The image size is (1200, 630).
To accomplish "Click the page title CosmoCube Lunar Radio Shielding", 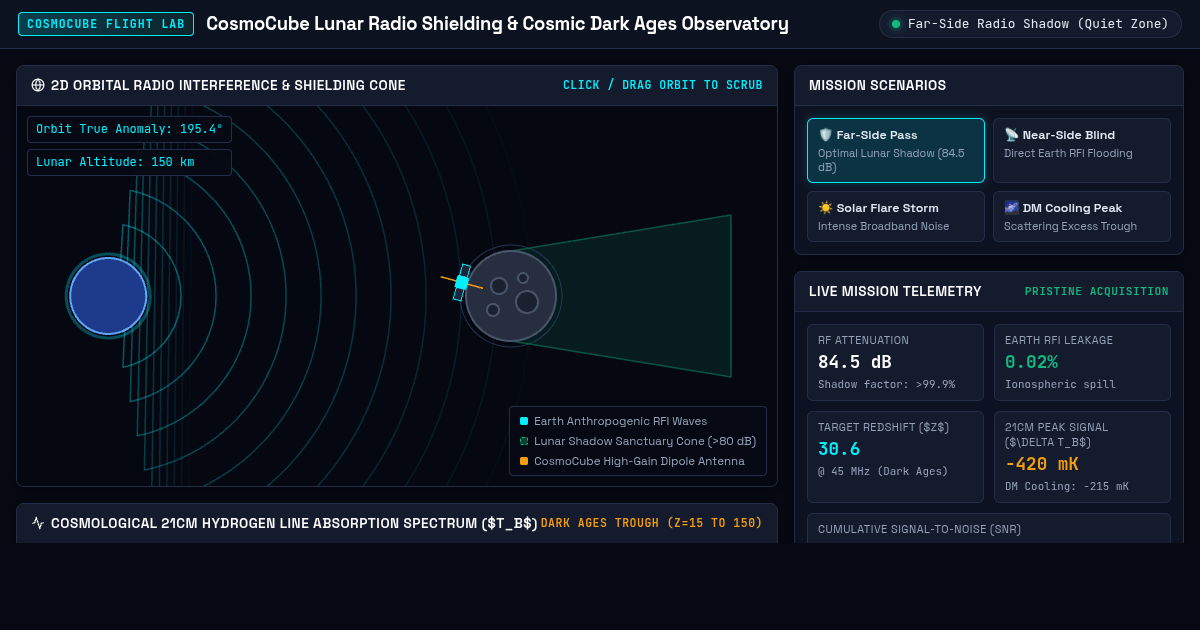I will tap(497, 24).
